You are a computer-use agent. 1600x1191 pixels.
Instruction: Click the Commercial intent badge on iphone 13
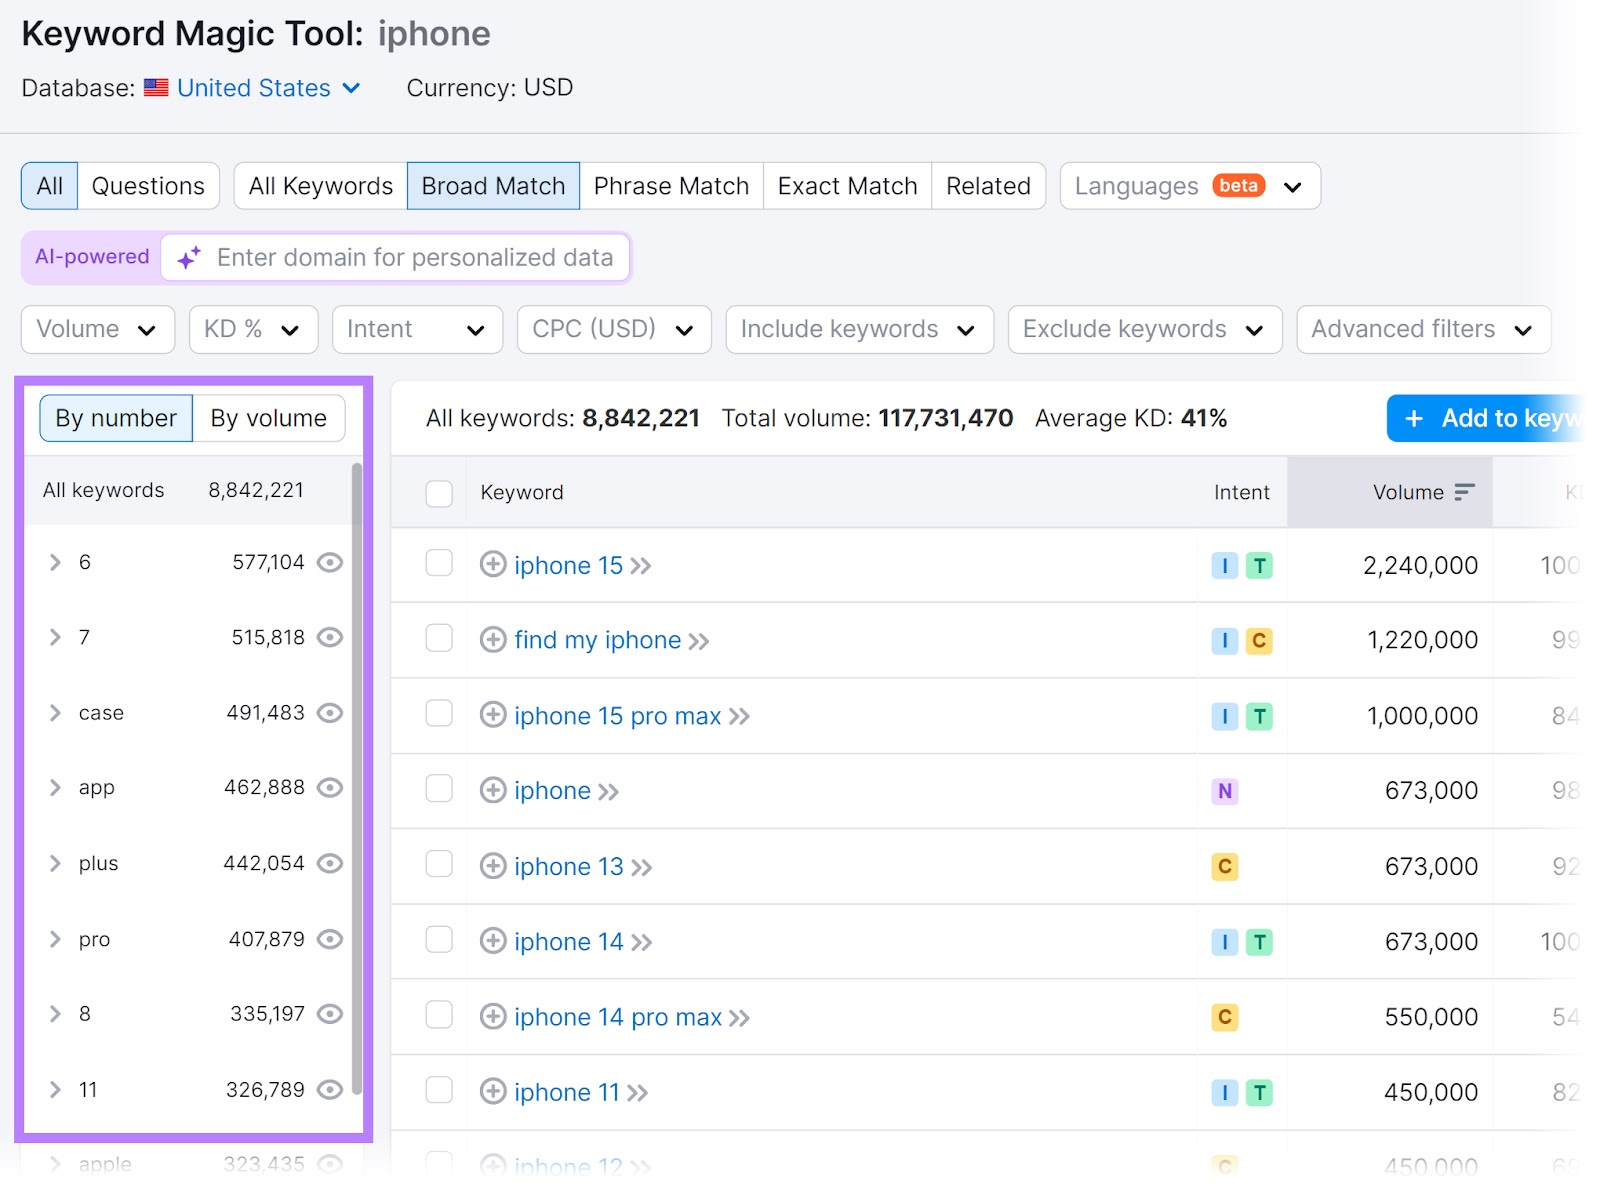point(1225,867)
